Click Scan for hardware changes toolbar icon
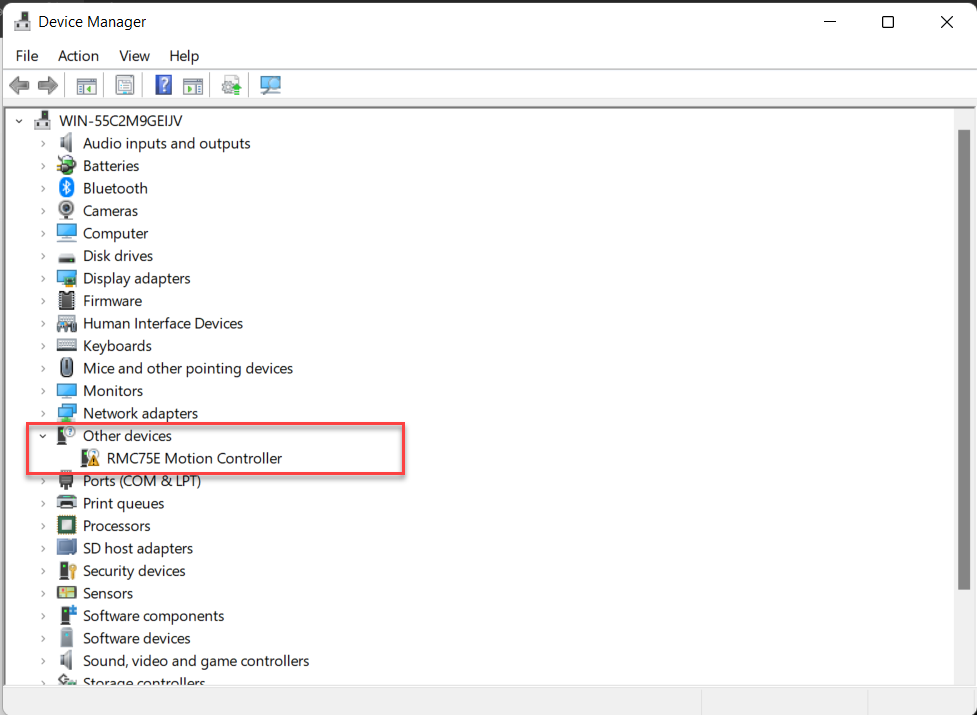 tap(270, 85)
